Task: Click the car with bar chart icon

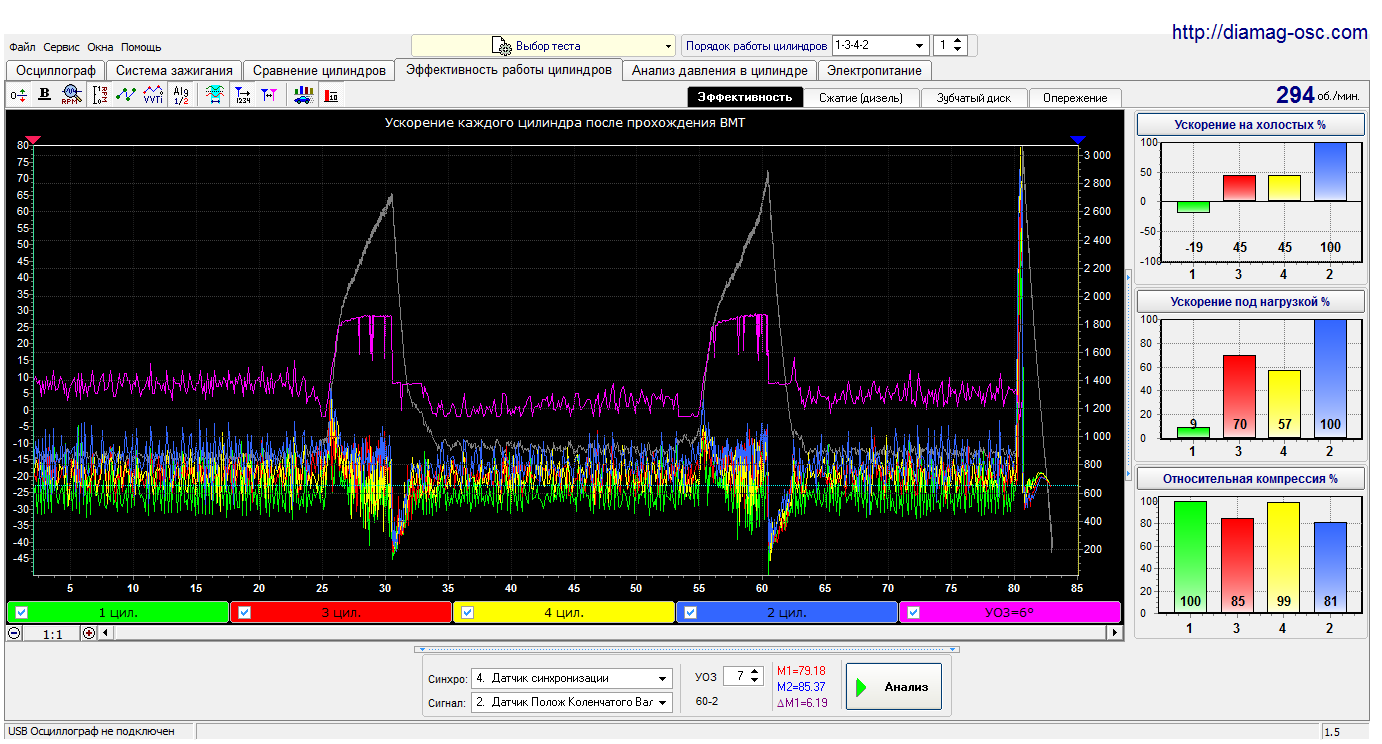Action: point(303,95)
